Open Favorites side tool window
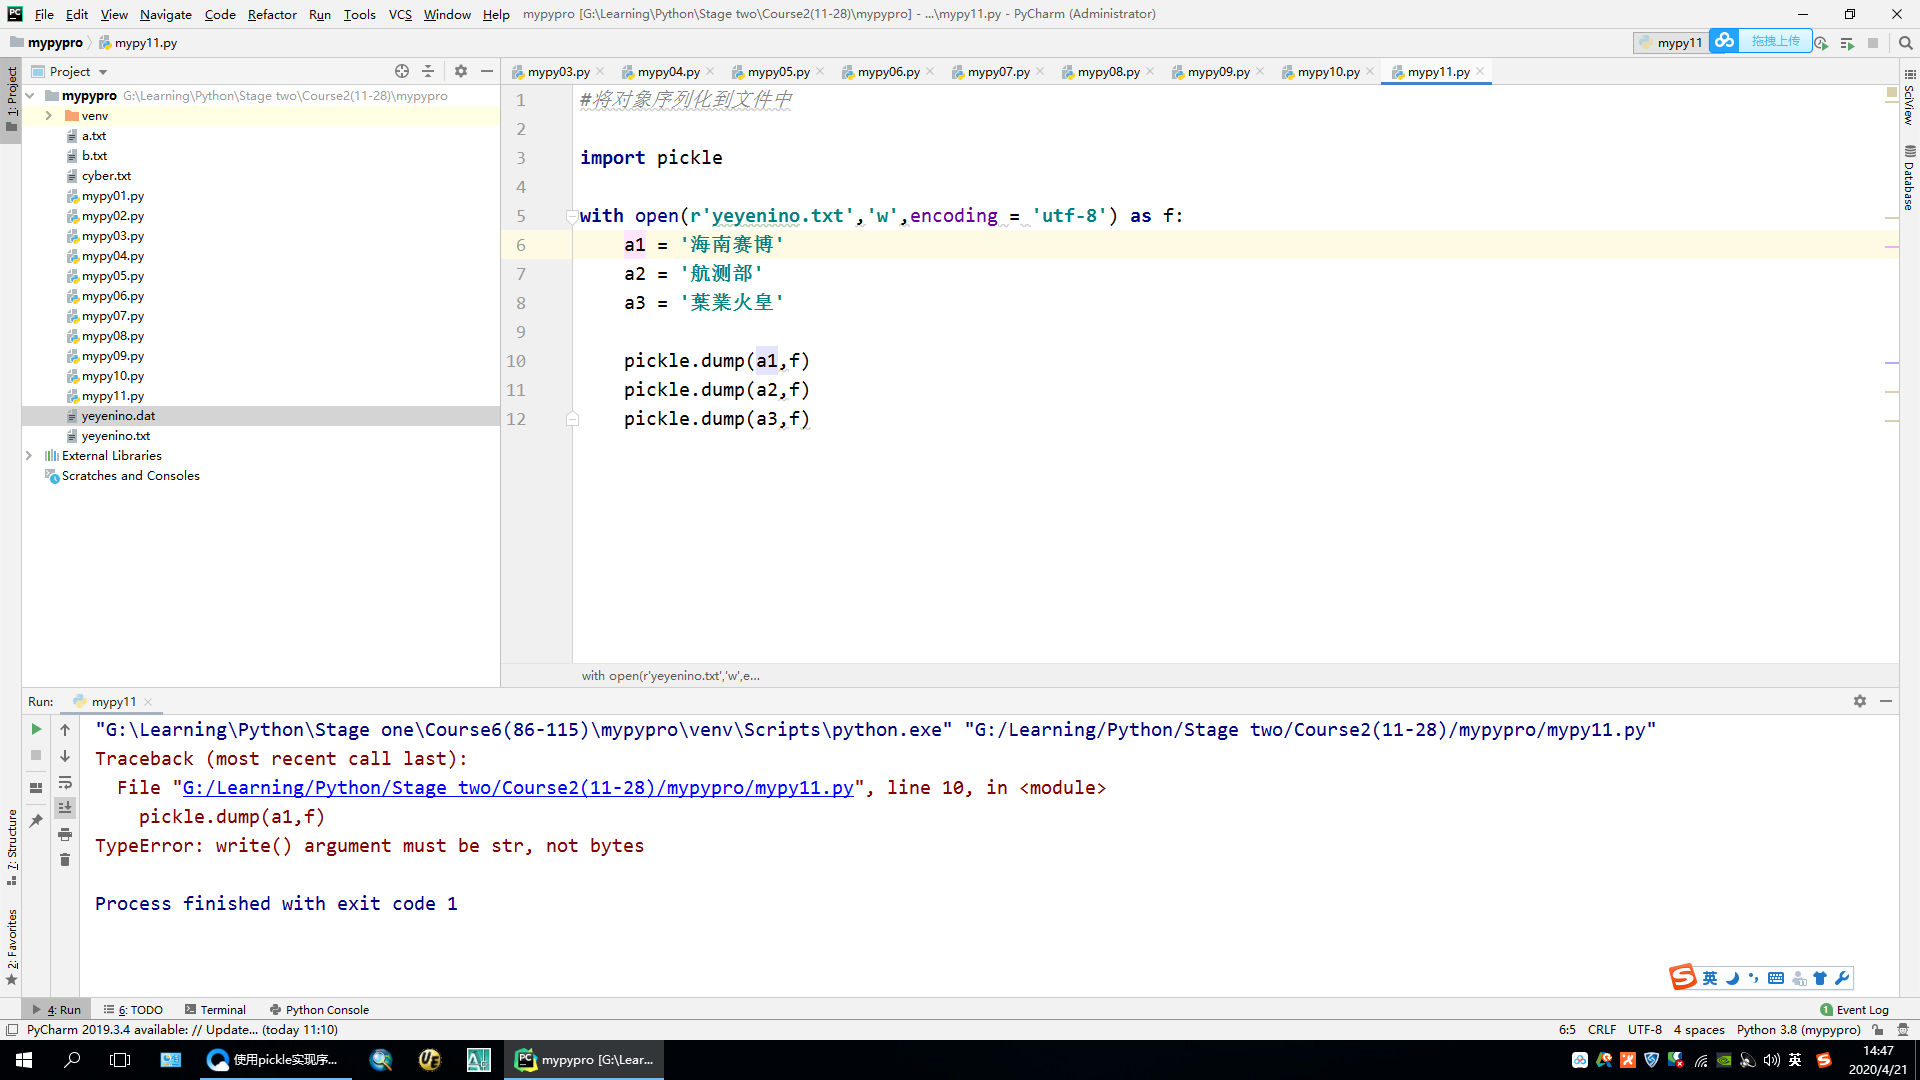 pyautogui.click(x=11, y=946)
